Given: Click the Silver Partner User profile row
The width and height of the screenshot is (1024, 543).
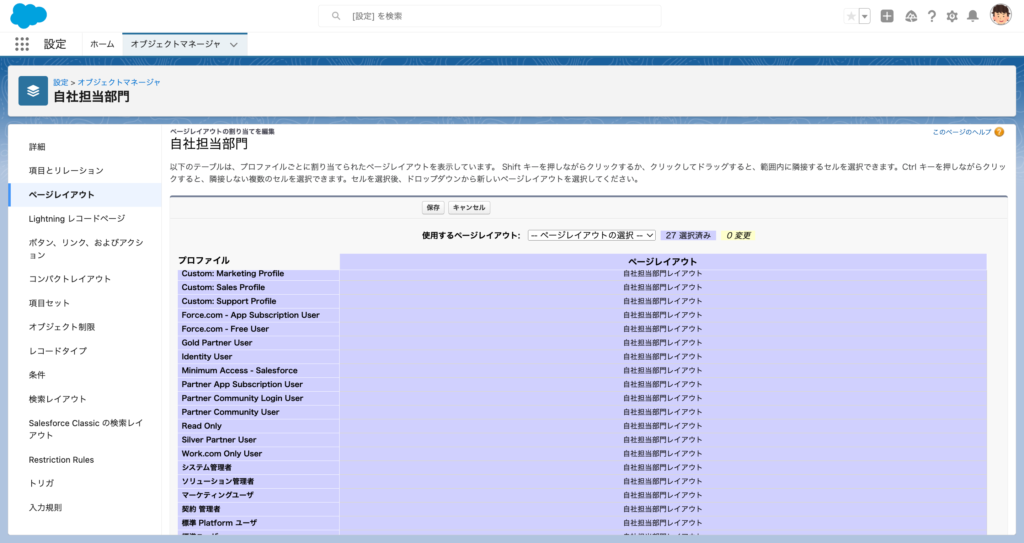Looking at the screenshot, I should tap(259, 440).
